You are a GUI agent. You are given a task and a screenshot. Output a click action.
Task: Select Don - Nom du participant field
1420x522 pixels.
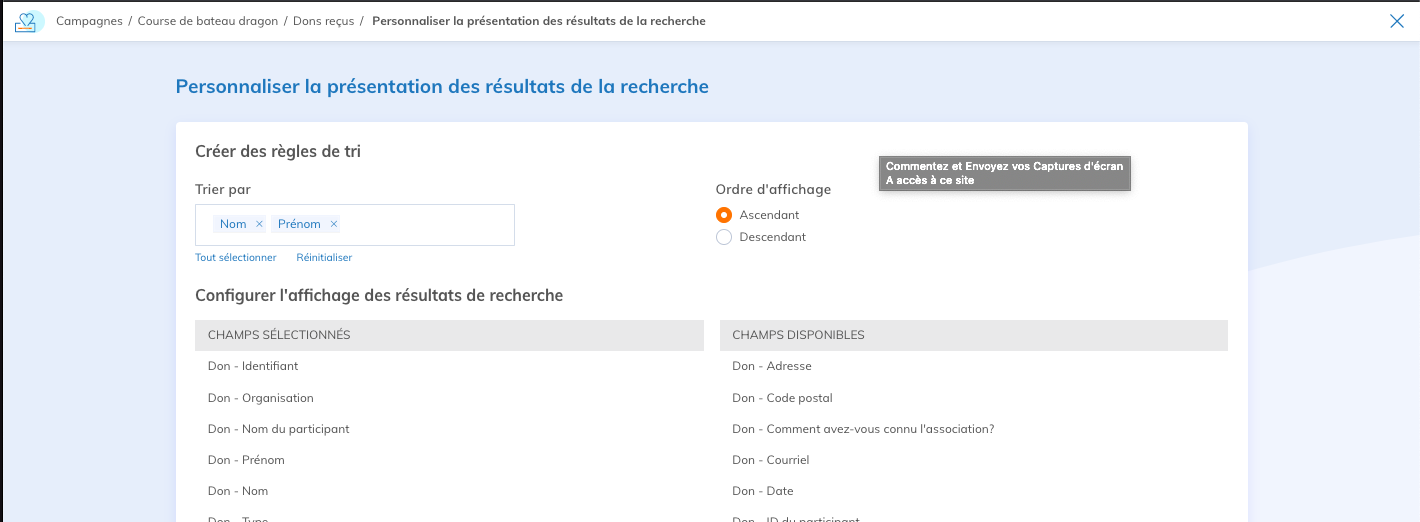click(x=278, y=429)
